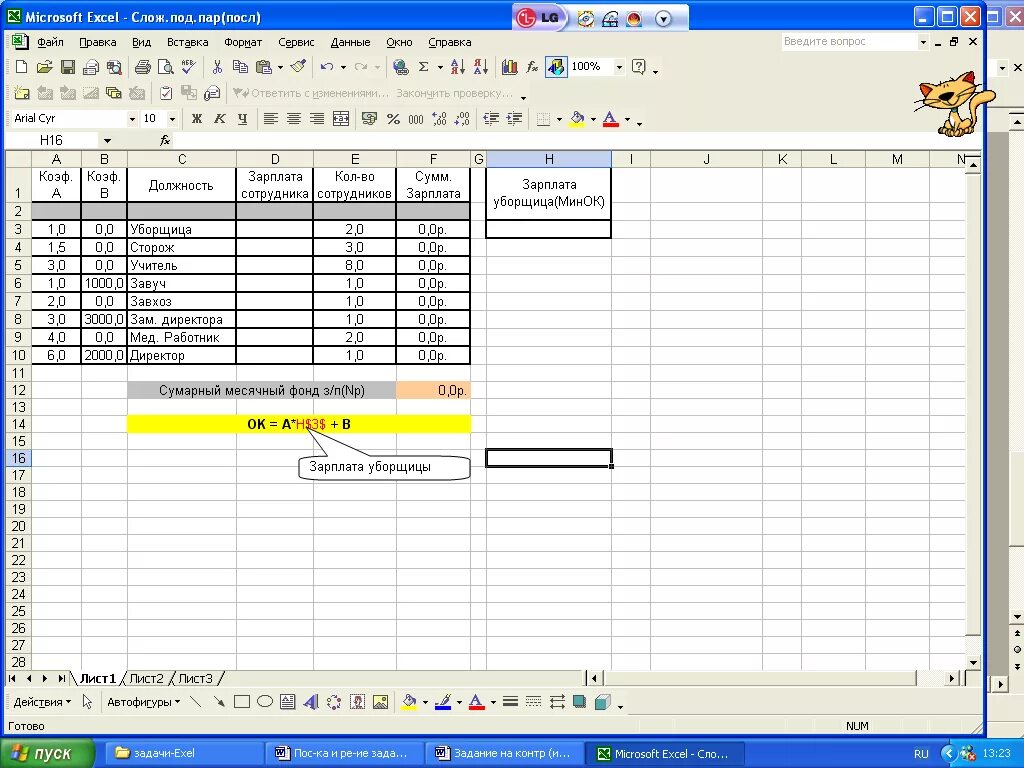The width and height of the screenshot is (1024, 768).
Task: Click the пуск Start button
Action: click(46, 753)
